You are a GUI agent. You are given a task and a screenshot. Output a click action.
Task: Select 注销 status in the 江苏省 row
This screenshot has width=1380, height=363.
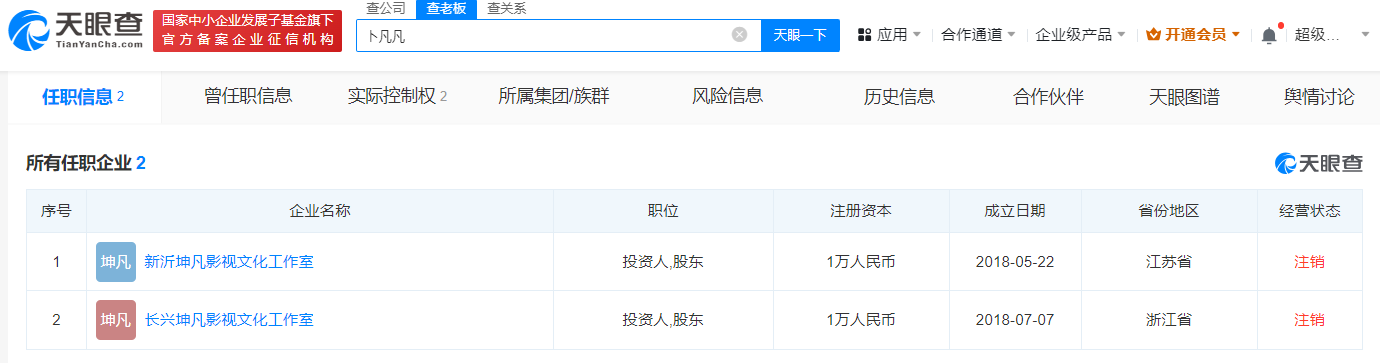coord(1310,262)
